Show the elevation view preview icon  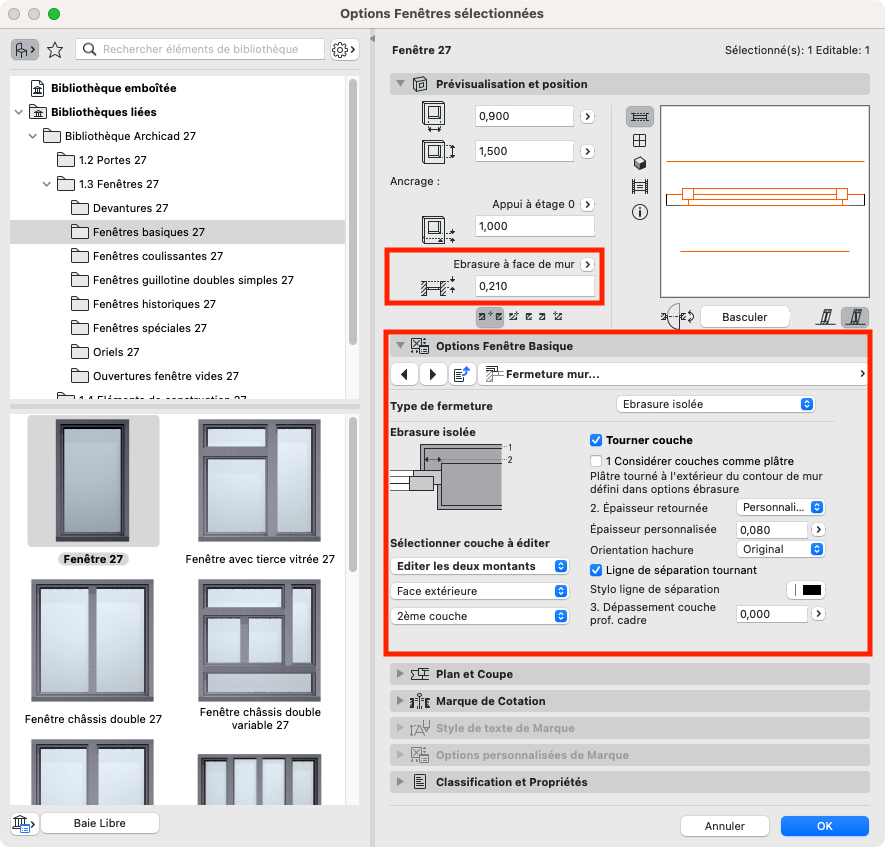640,187
